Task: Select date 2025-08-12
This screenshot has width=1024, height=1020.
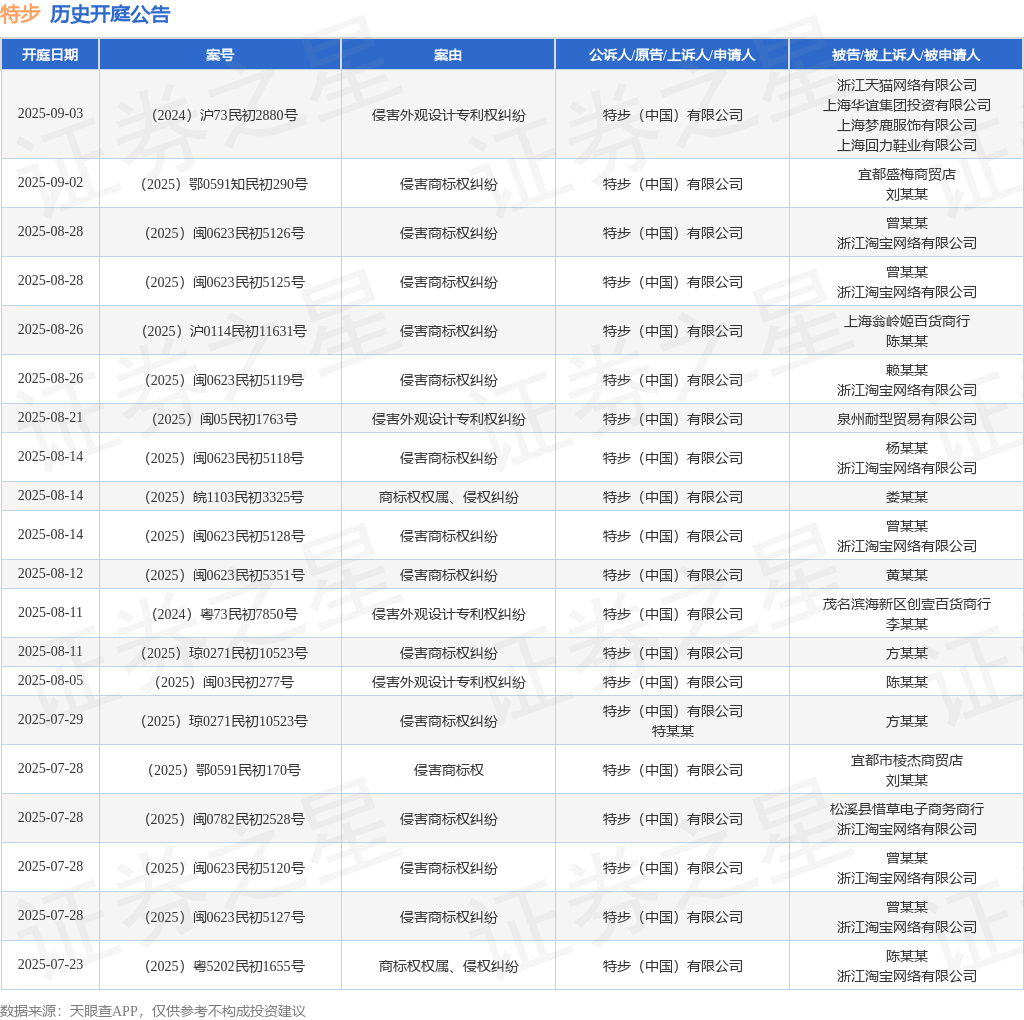Action: pos(50,573)
